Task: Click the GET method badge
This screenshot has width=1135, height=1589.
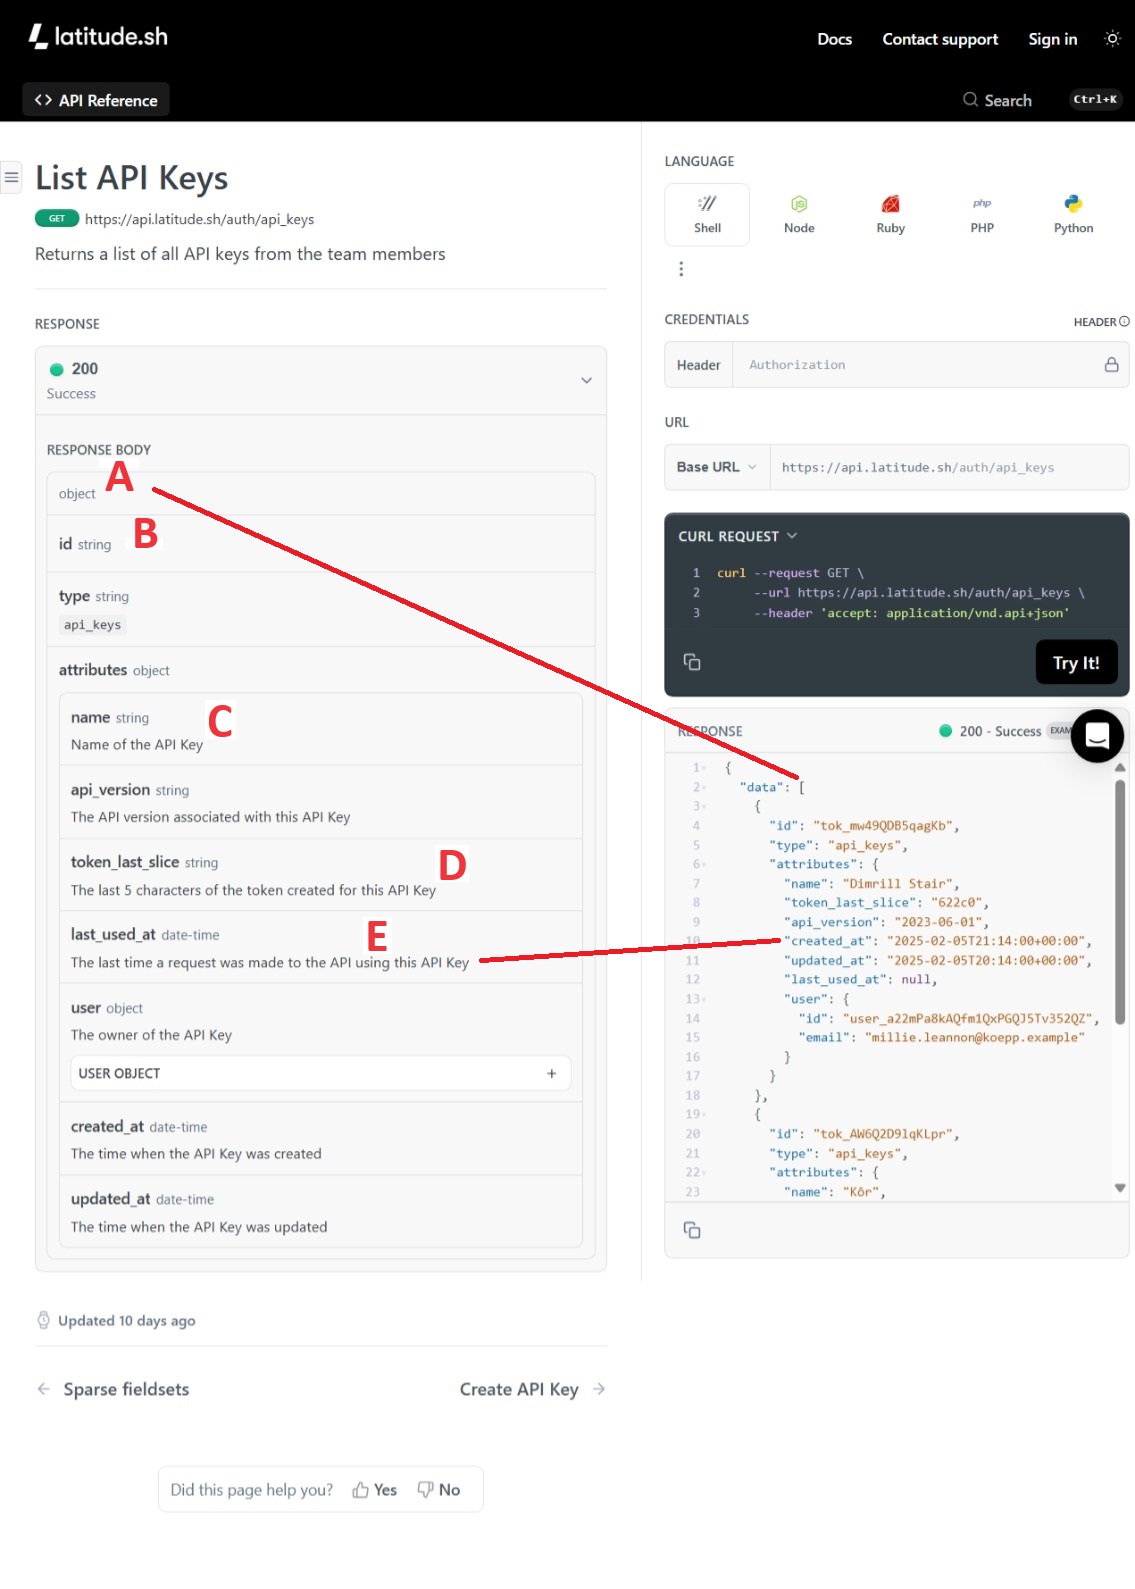Action: [57, 218]
